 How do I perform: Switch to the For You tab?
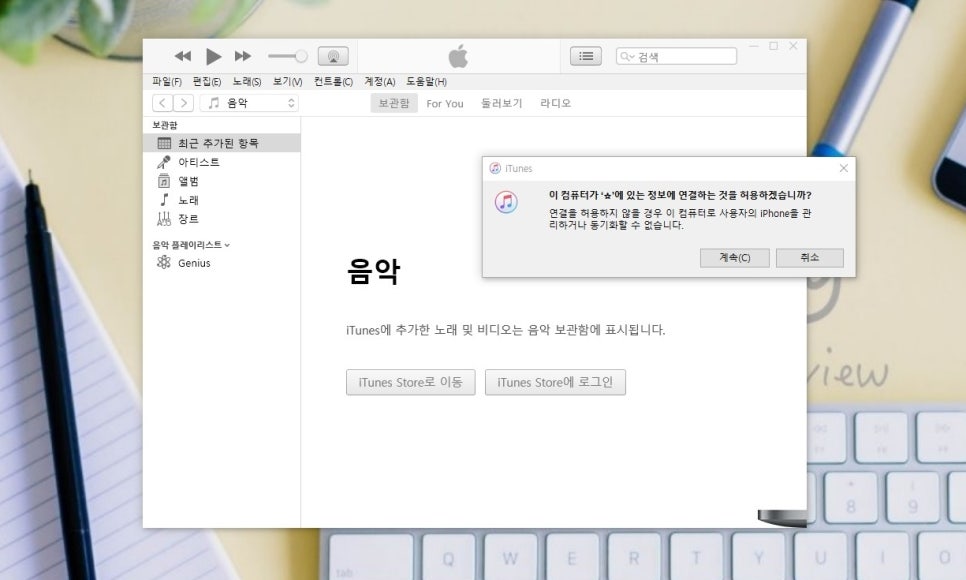(445, 104)
